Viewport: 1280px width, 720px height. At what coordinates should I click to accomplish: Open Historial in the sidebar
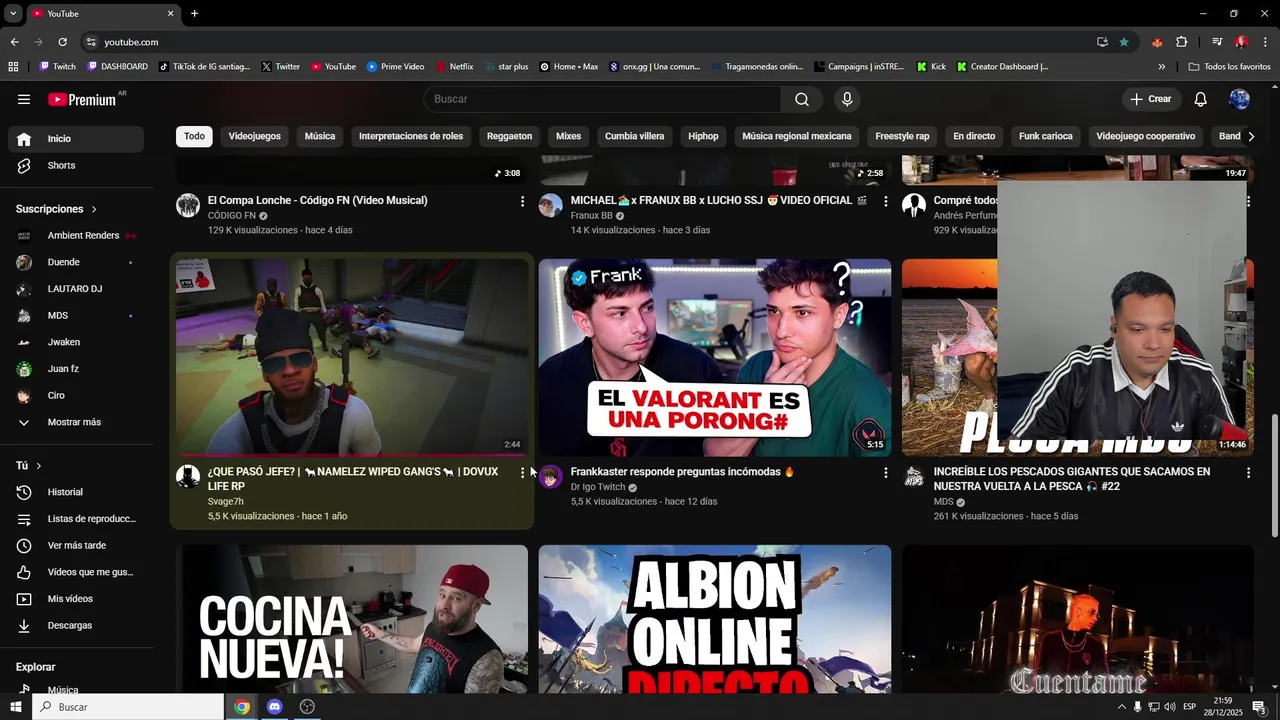point(77,492)
